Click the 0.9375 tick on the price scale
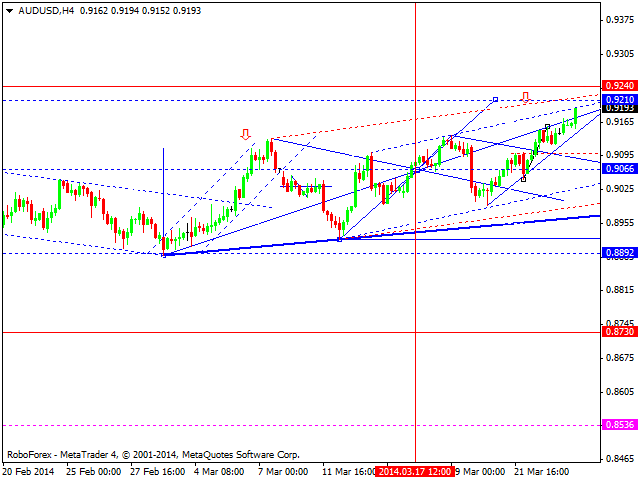 pyautogui.click(x=619, y=19)
